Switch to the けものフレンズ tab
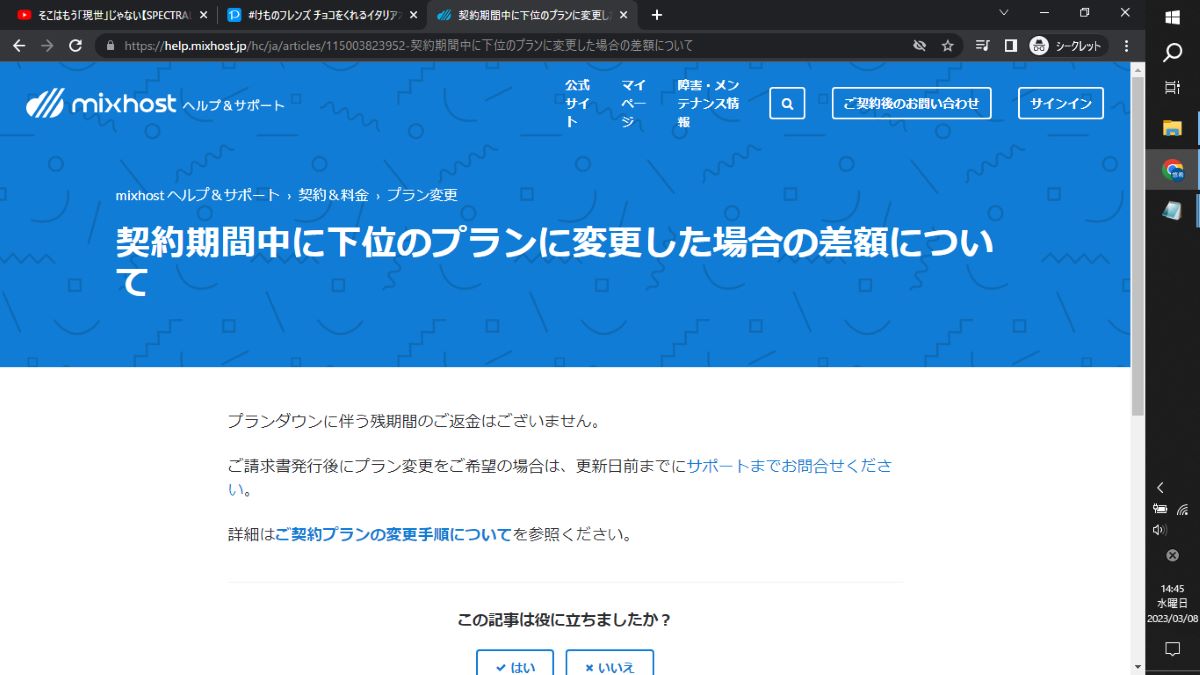1200x675 pixels. (x=322, y=15)
